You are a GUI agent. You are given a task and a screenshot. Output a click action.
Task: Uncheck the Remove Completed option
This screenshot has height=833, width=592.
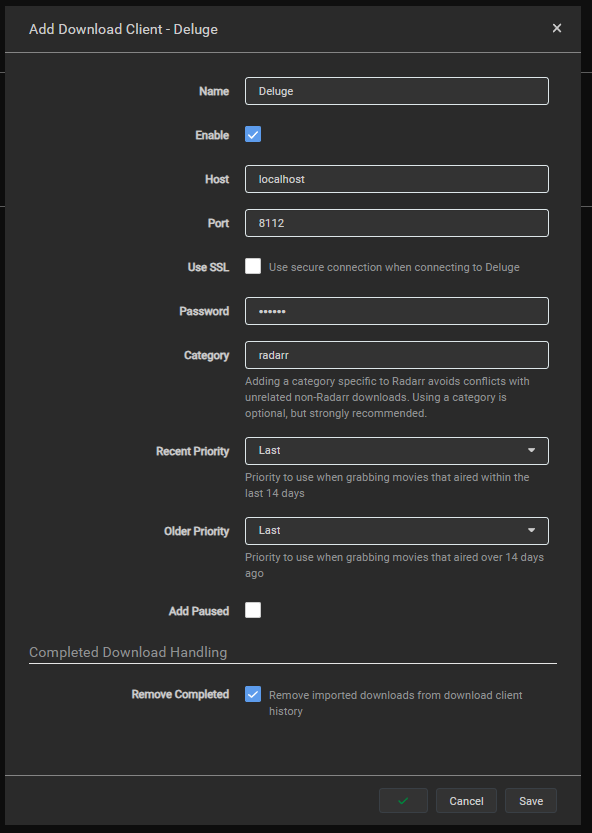click(253, 694)
